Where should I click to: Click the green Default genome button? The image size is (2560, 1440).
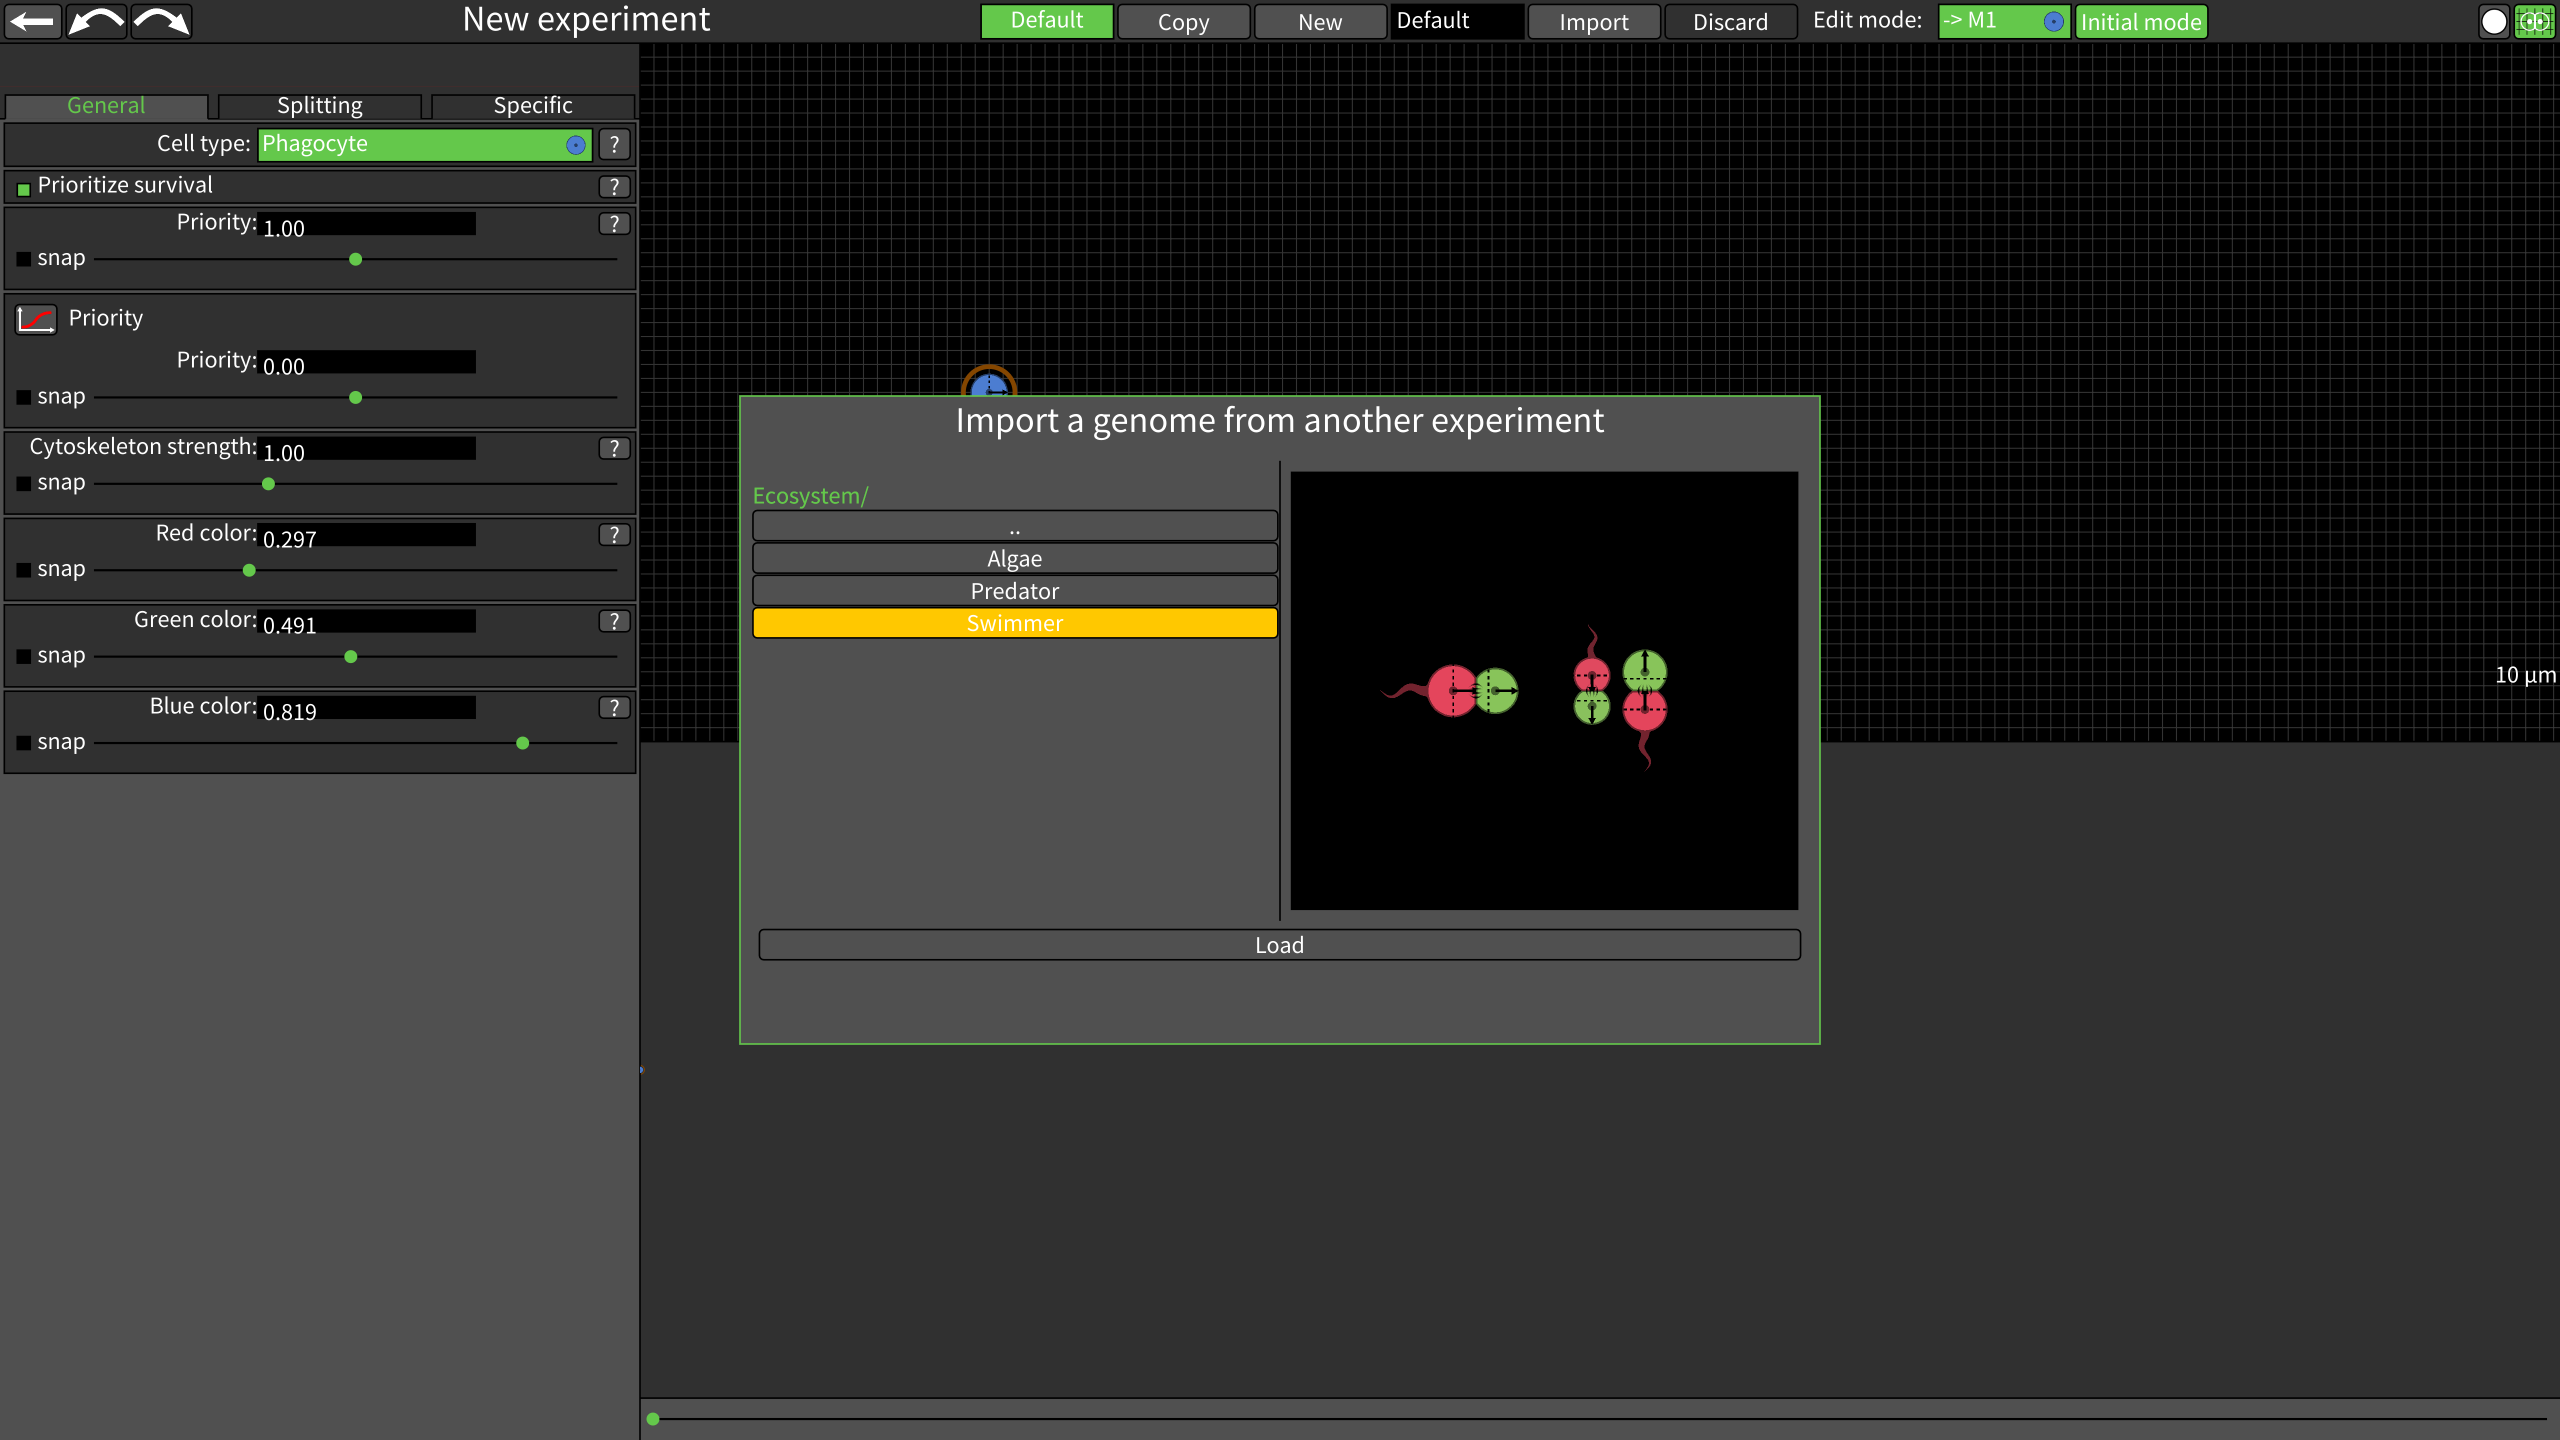1047,21
